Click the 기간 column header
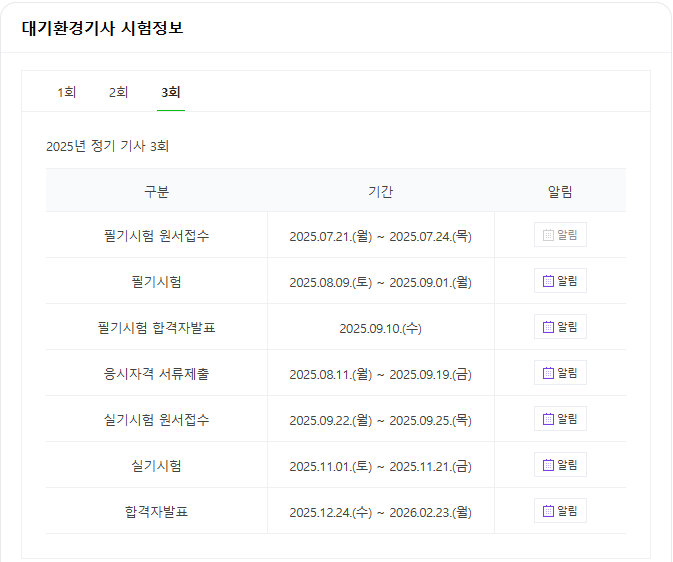This screenshot has height=562, width=673. coord(380,191)
